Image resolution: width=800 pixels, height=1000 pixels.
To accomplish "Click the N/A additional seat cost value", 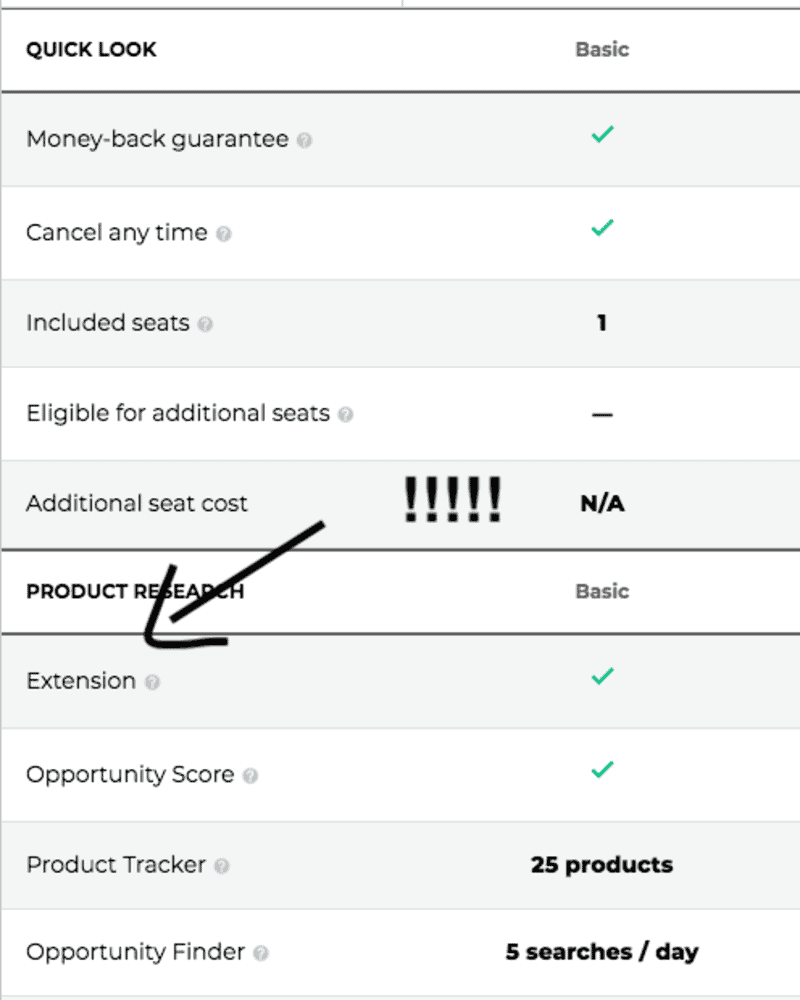I will pyautogui.click(x=602, y=504).
